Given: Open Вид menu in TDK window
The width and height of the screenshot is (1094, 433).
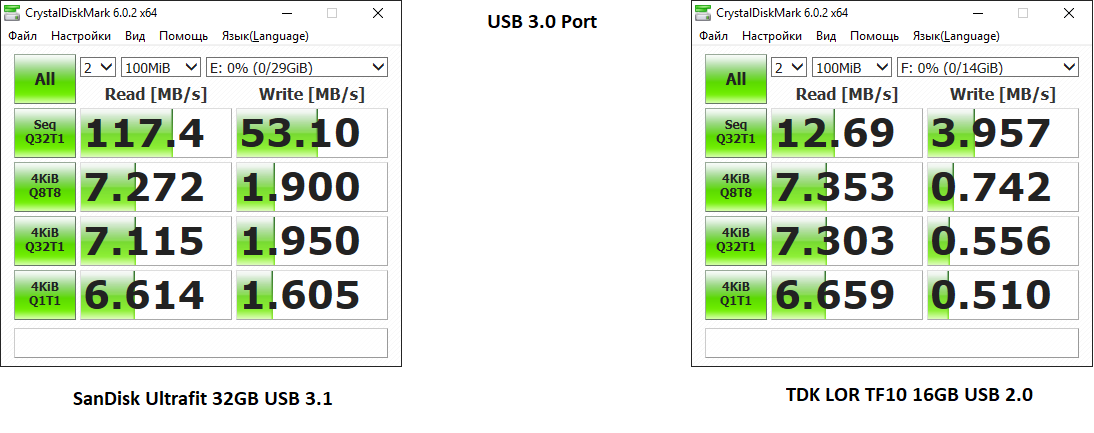Looking at the screenshot, I should (x=826, y=36).
